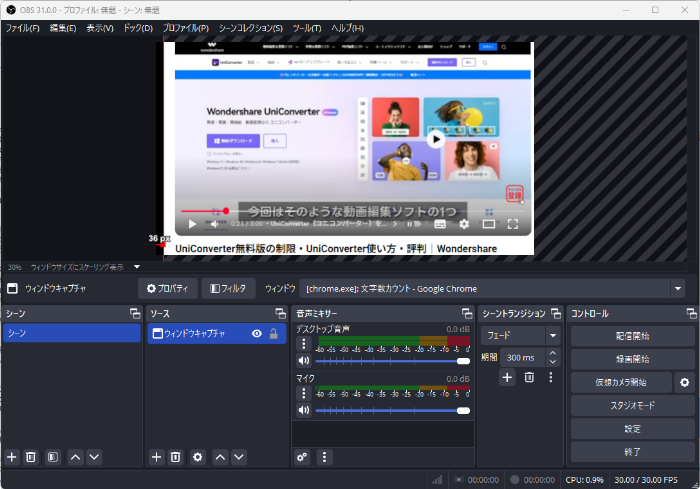Open the window selection dropdown for Chrome
This screenshot has height=489, width=700.
click(x=678, y=289)
